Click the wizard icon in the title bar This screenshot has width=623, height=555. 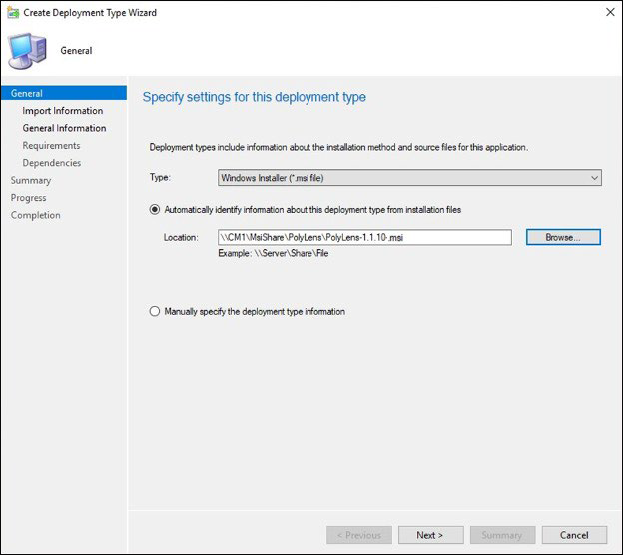click(x=13, y=12)
